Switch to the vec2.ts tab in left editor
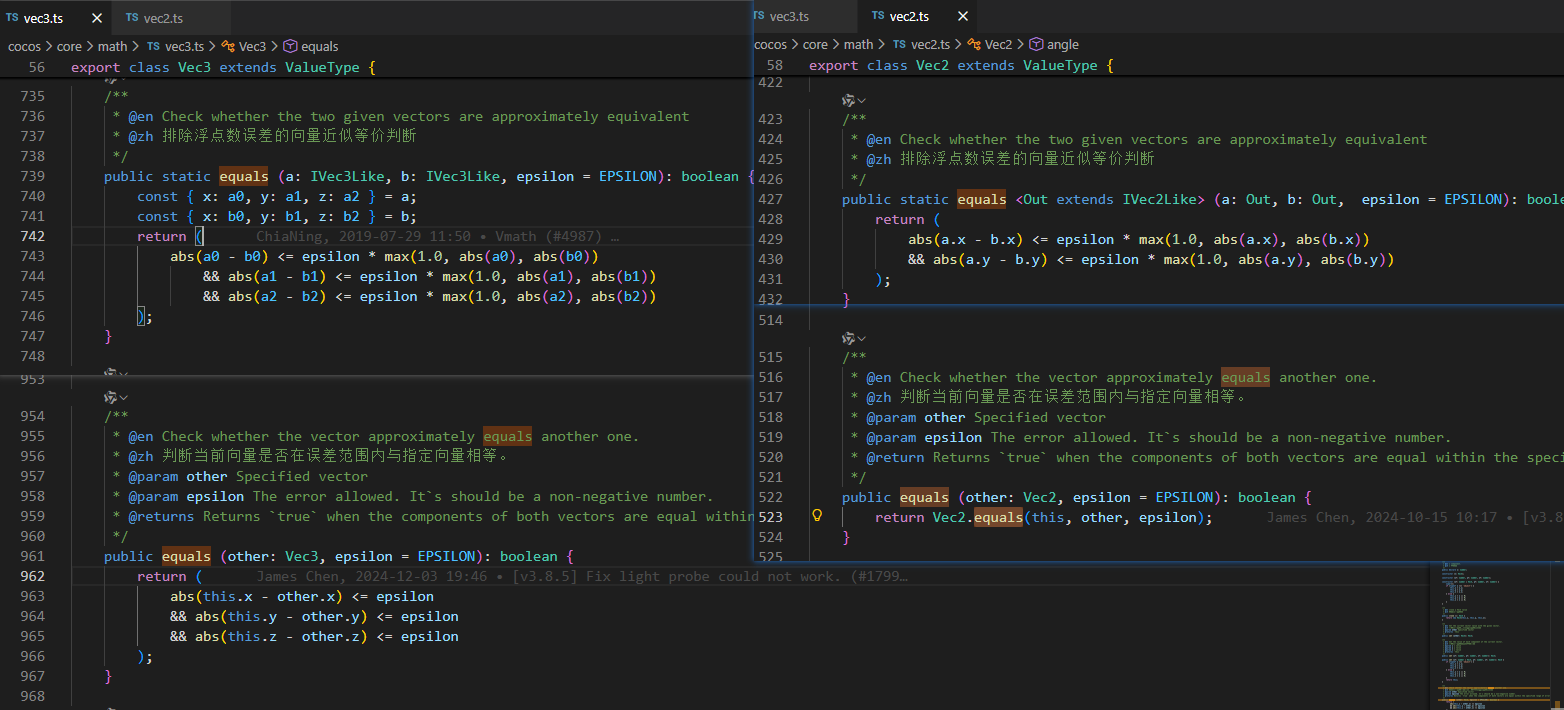The height and width of the screenshot is (710, 1564). (x=162, y=18)
